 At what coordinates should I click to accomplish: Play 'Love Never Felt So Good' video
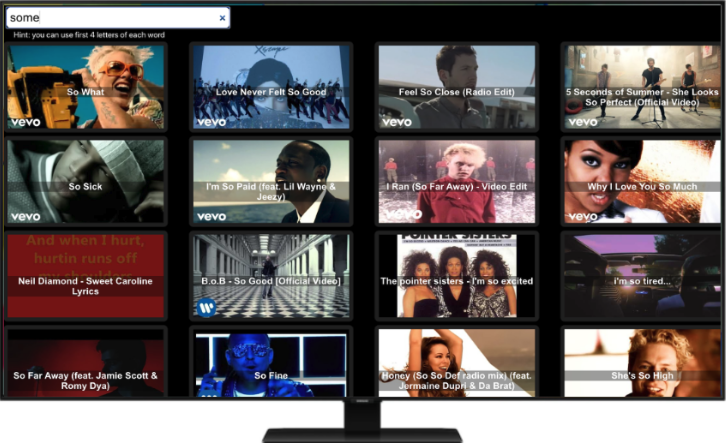coord(271,87)
